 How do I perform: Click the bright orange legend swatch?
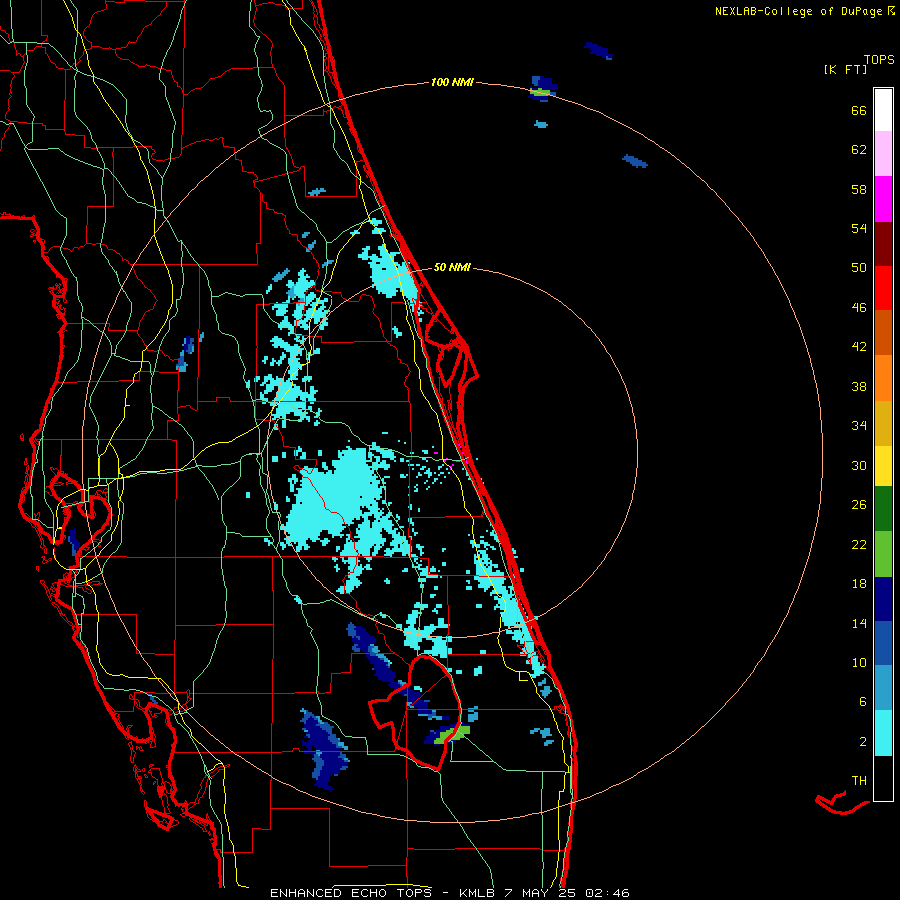click(x=883, y=378)
